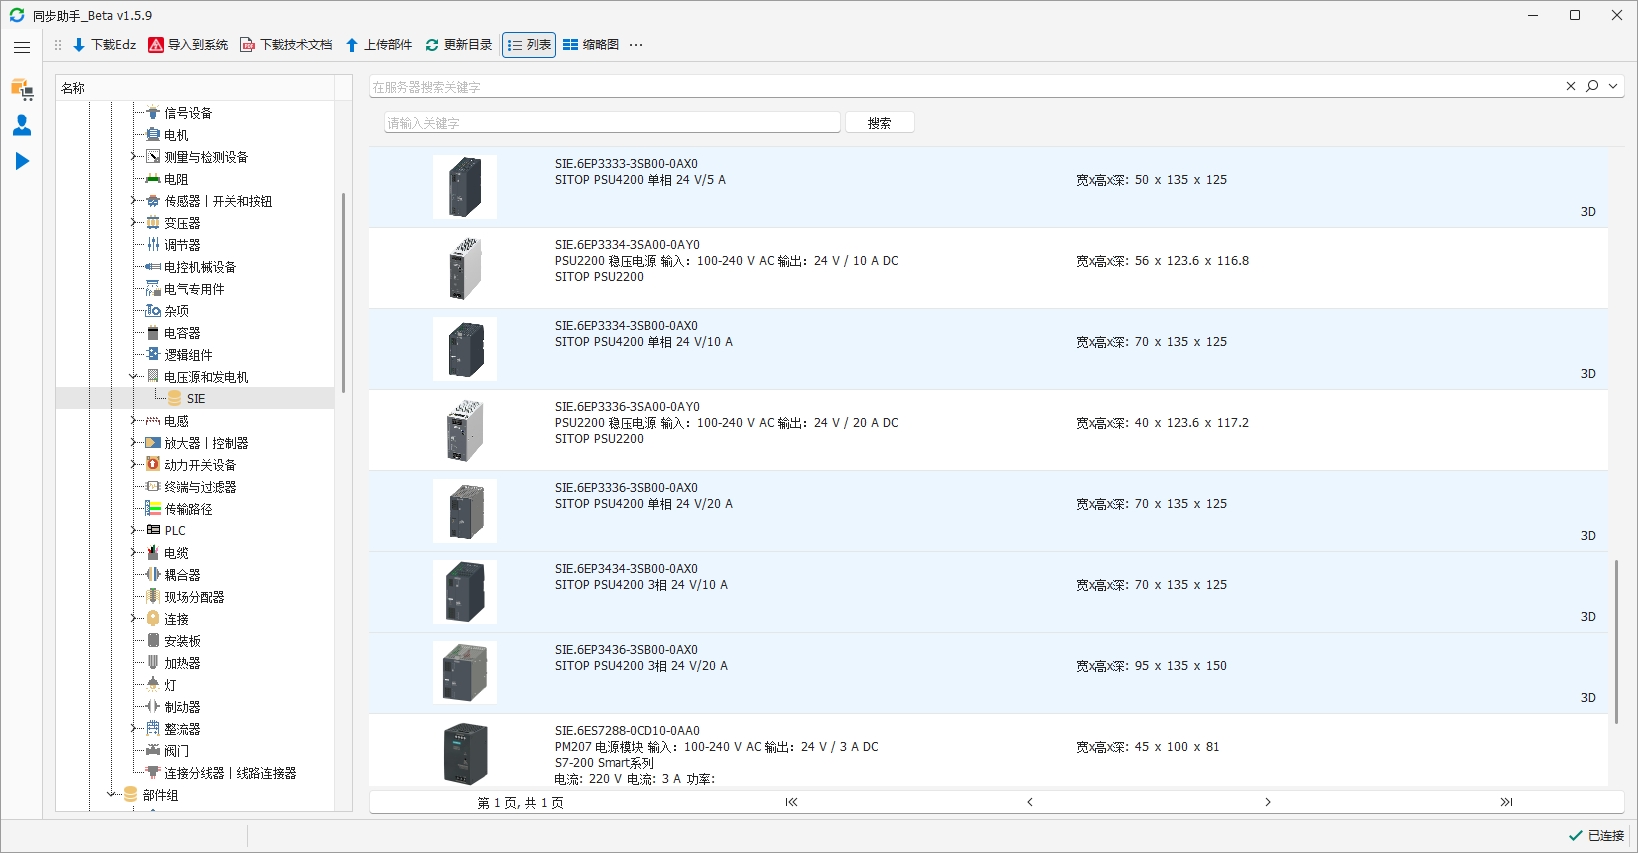The image size is (1638, 853).
Task: Collapse the 电压源和发电机 tree node
Action: 133,377
